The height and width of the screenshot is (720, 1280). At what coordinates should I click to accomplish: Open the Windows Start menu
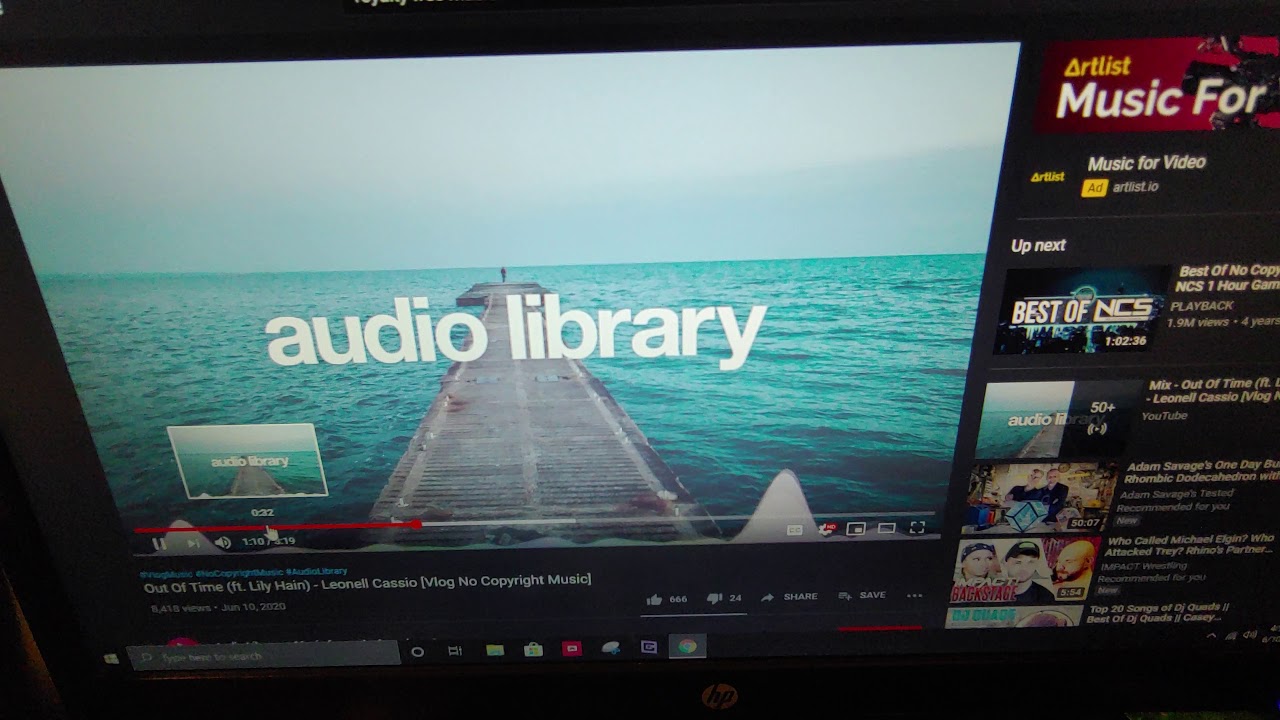tap(110, 659)
